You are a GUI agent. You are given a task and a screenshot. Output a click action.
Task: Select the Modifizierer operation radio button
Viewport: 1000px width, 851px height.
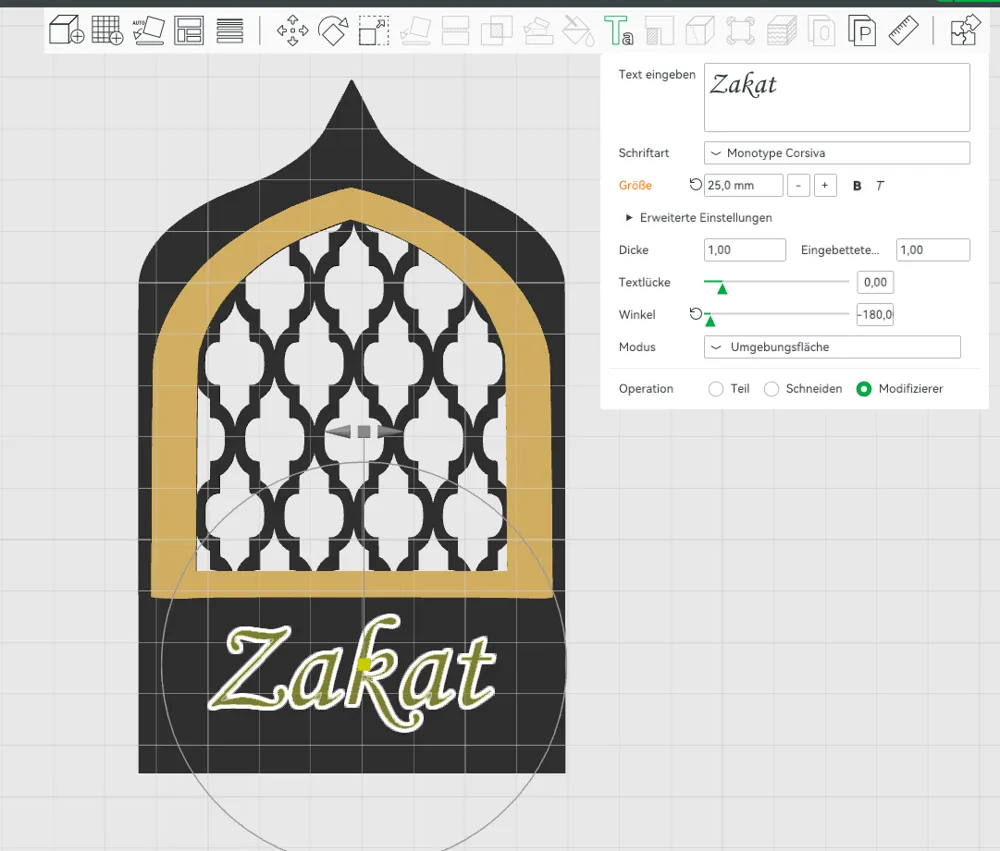coord(864,388)
